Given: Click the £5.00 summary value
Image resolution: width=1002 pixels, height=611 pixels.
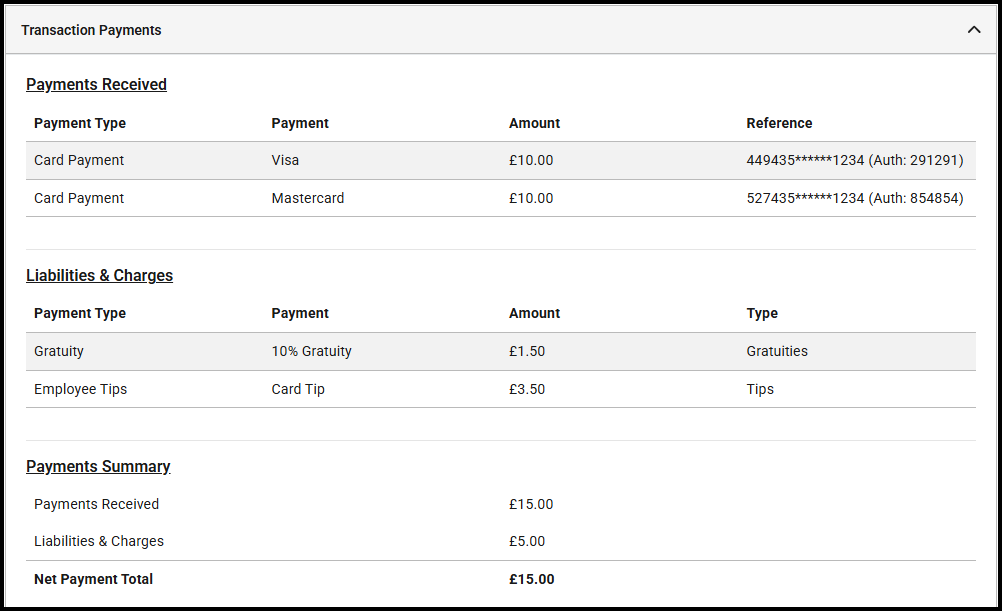Looking at the screenshot, I should tap(527, 541).
